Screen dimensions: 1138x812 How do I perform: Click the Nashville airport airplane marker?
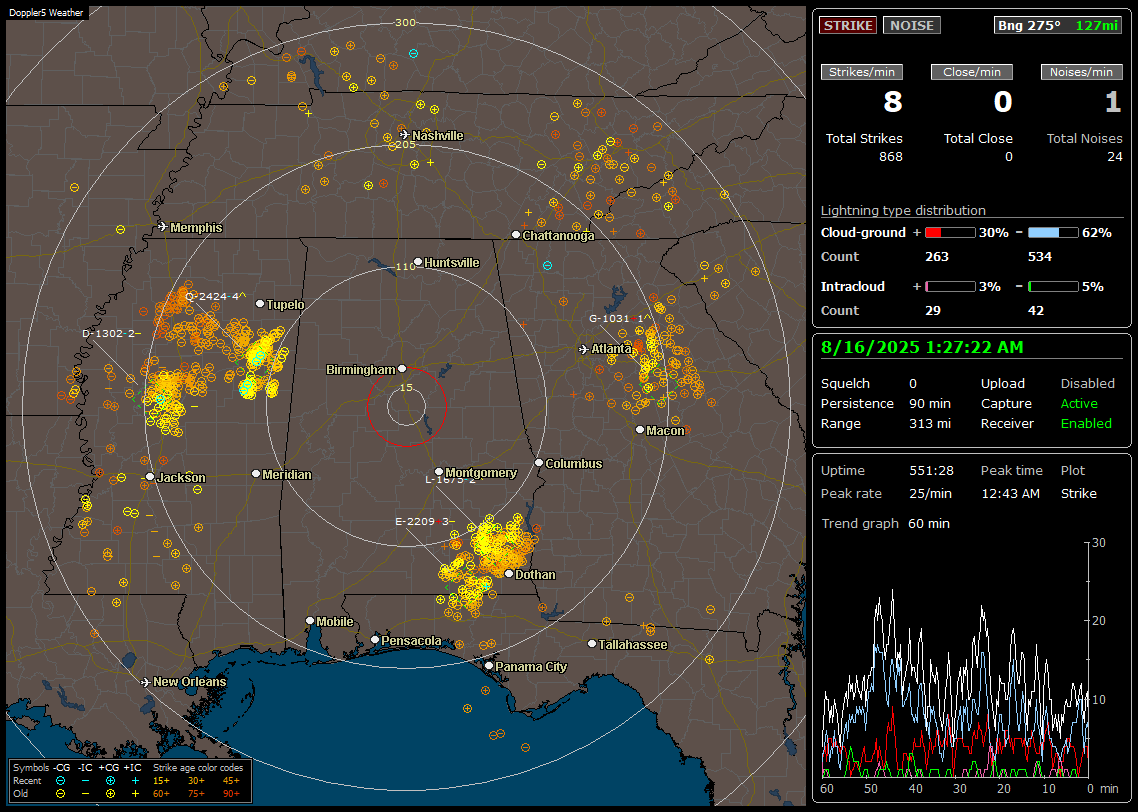pos(404,135)
